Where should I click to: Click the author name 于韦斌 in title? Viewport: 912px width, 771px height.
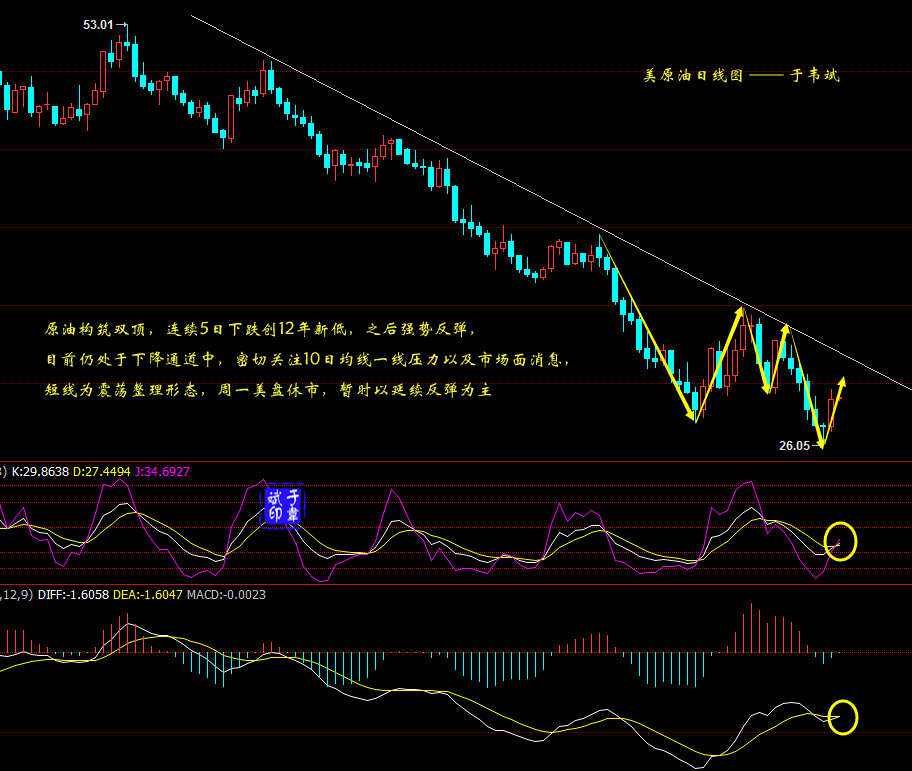816,75
